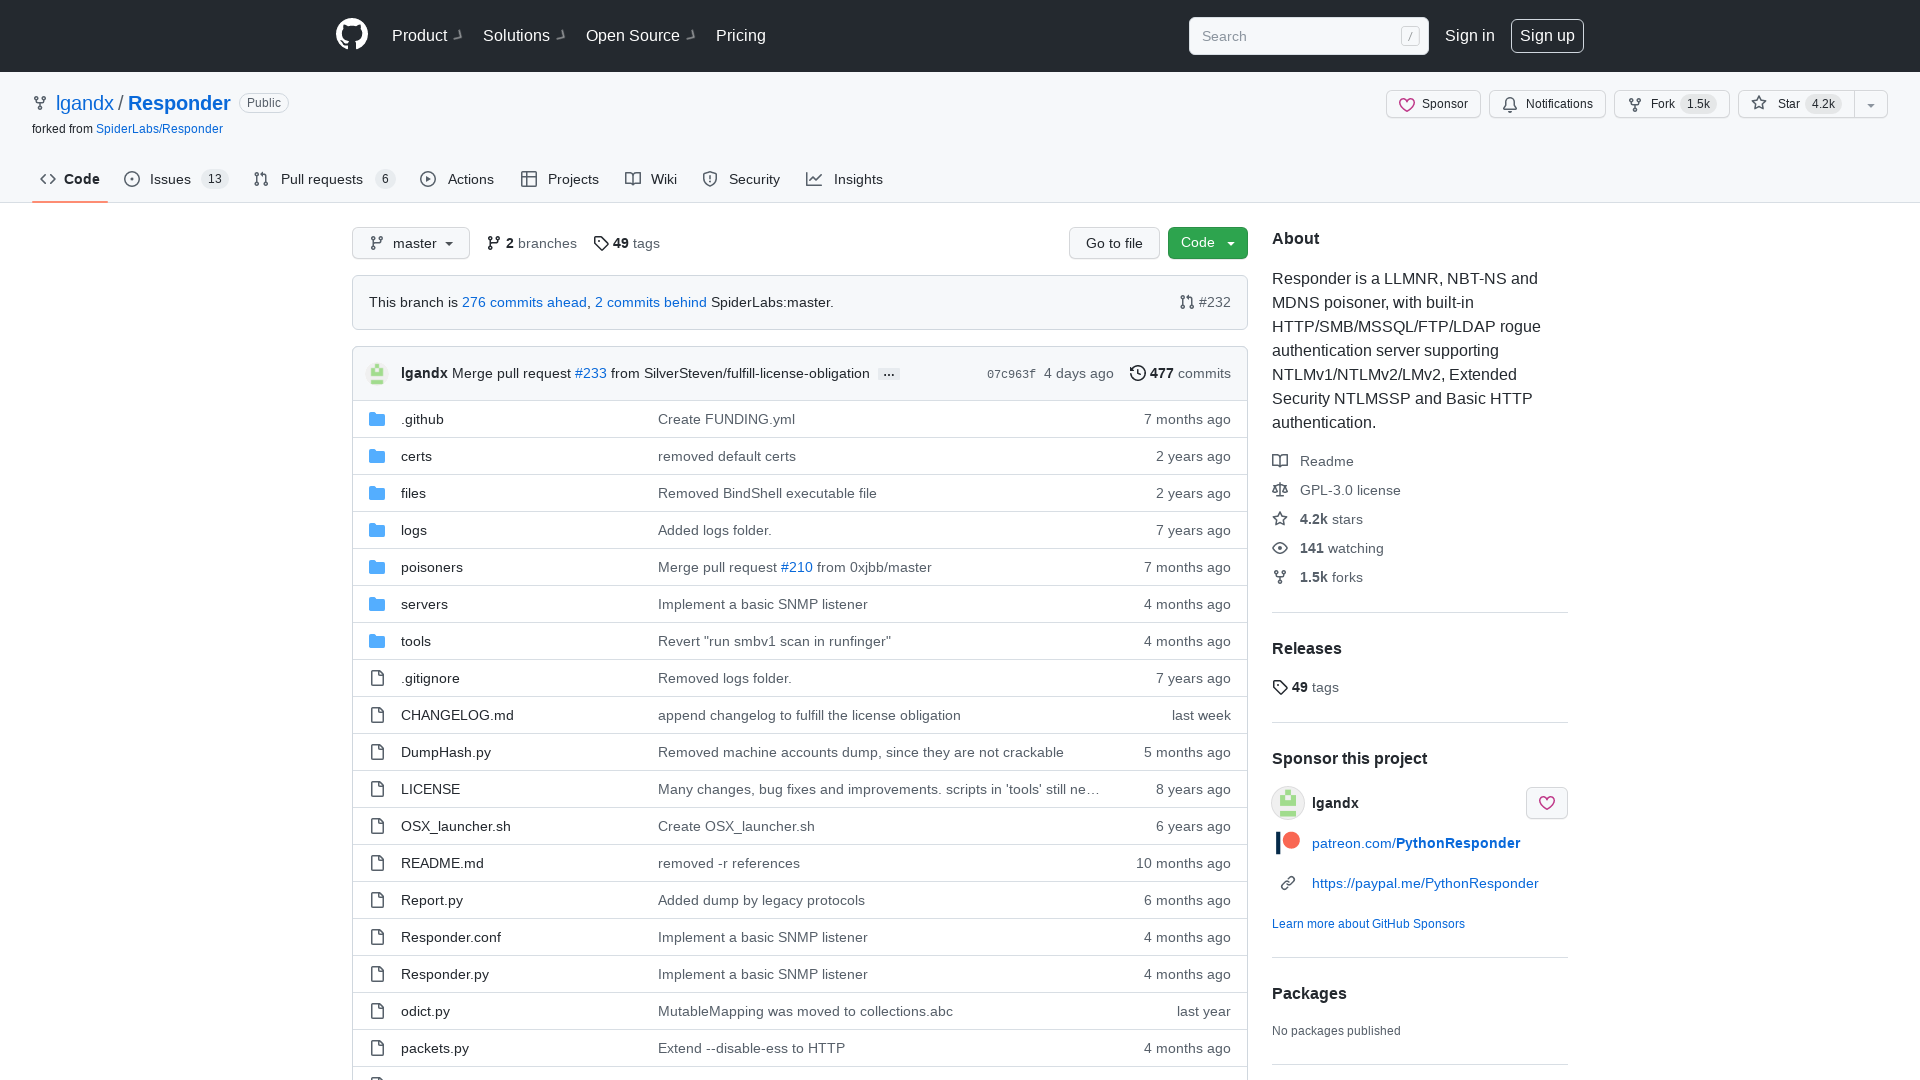Screen dimensions: 1920x1080
Task: Click lgandx avatar in commit header
Action: (377, 373)
